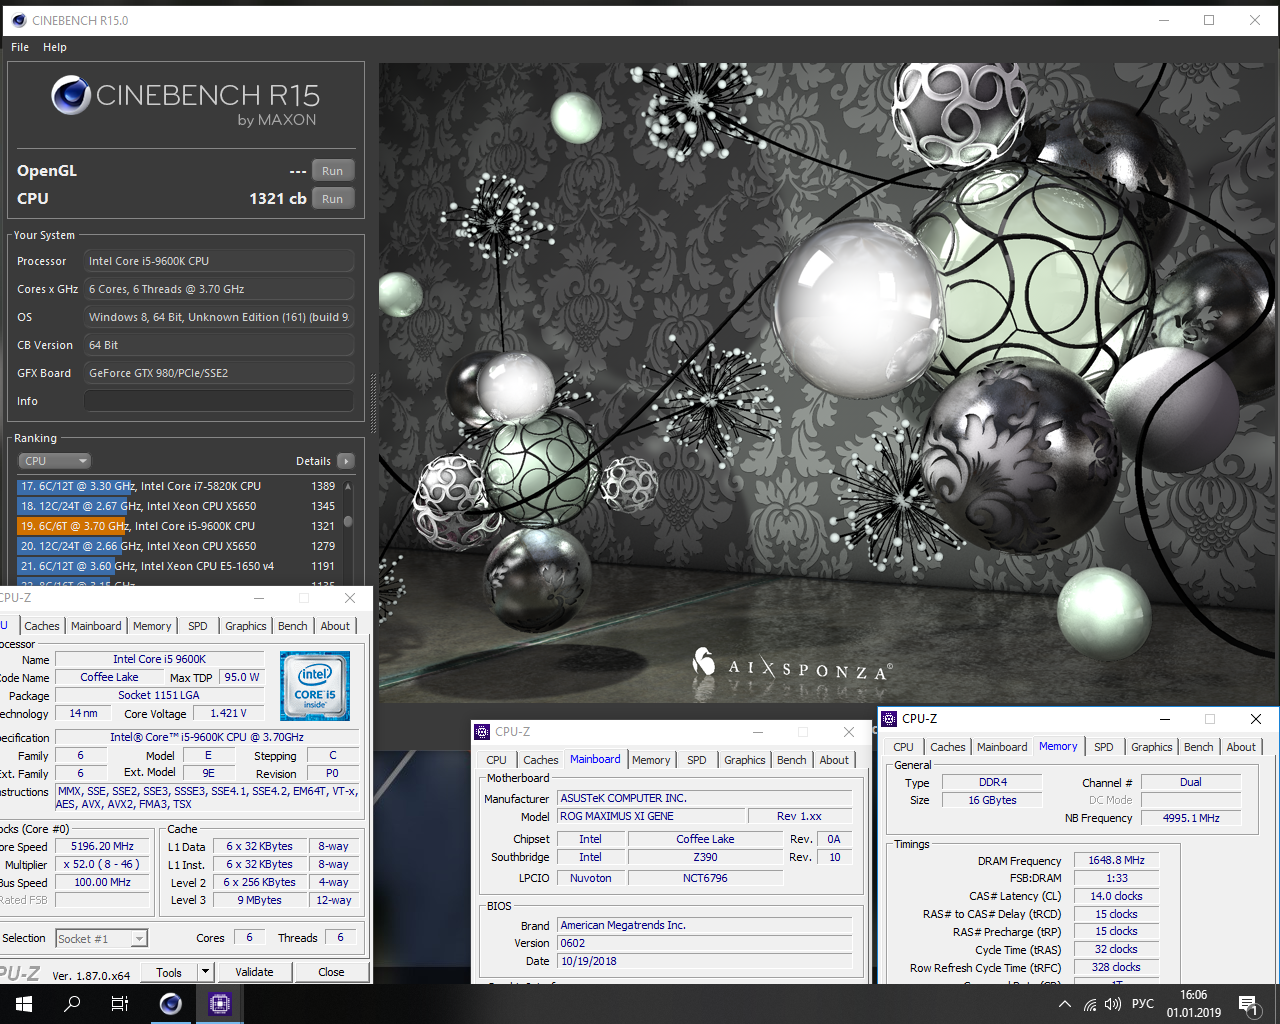Screen dimensions: 1280x1024
Task: Select highlighted i5-9600K ranking row
Action: click(178, 526)
